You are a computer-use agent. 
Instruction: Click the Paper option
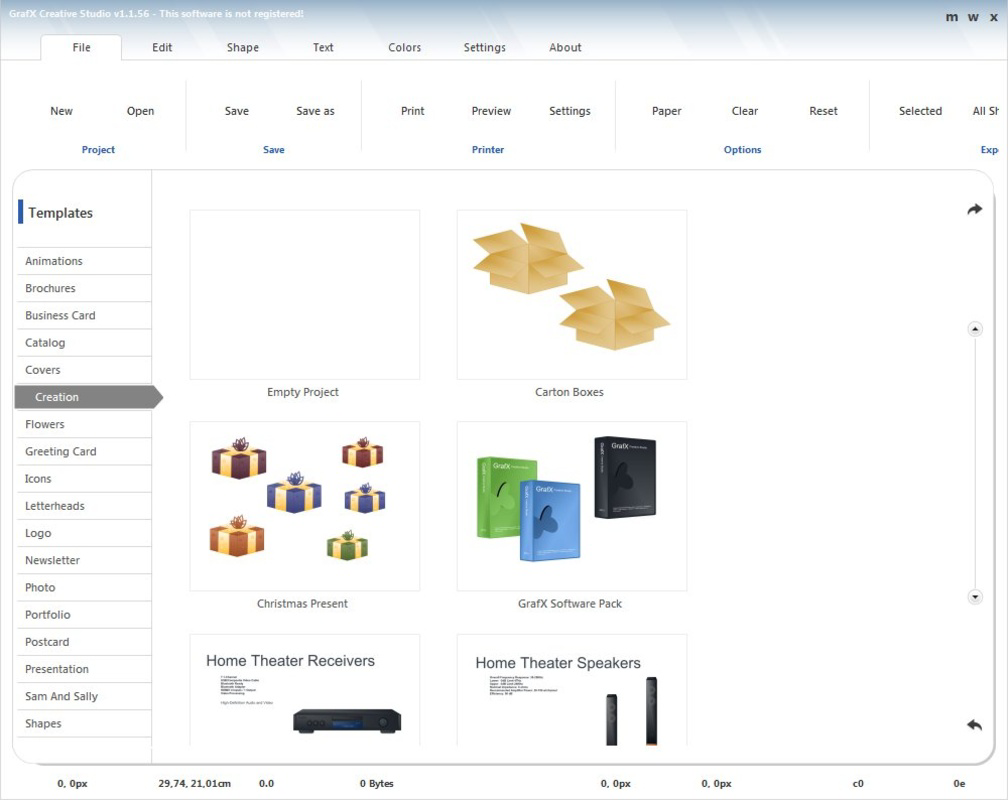tap(667, 111)
